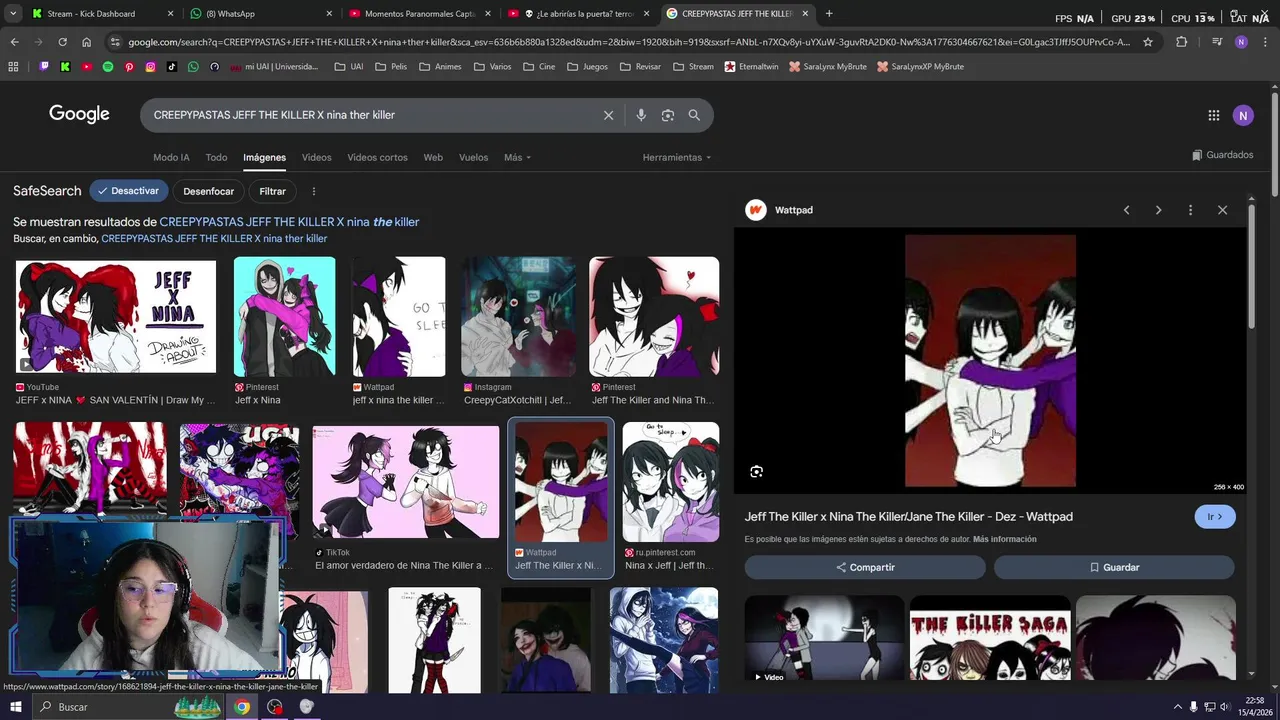Screen dimensions: 1280x720
Task: Switch to Modo IA tab
Action: coord(171,157)
